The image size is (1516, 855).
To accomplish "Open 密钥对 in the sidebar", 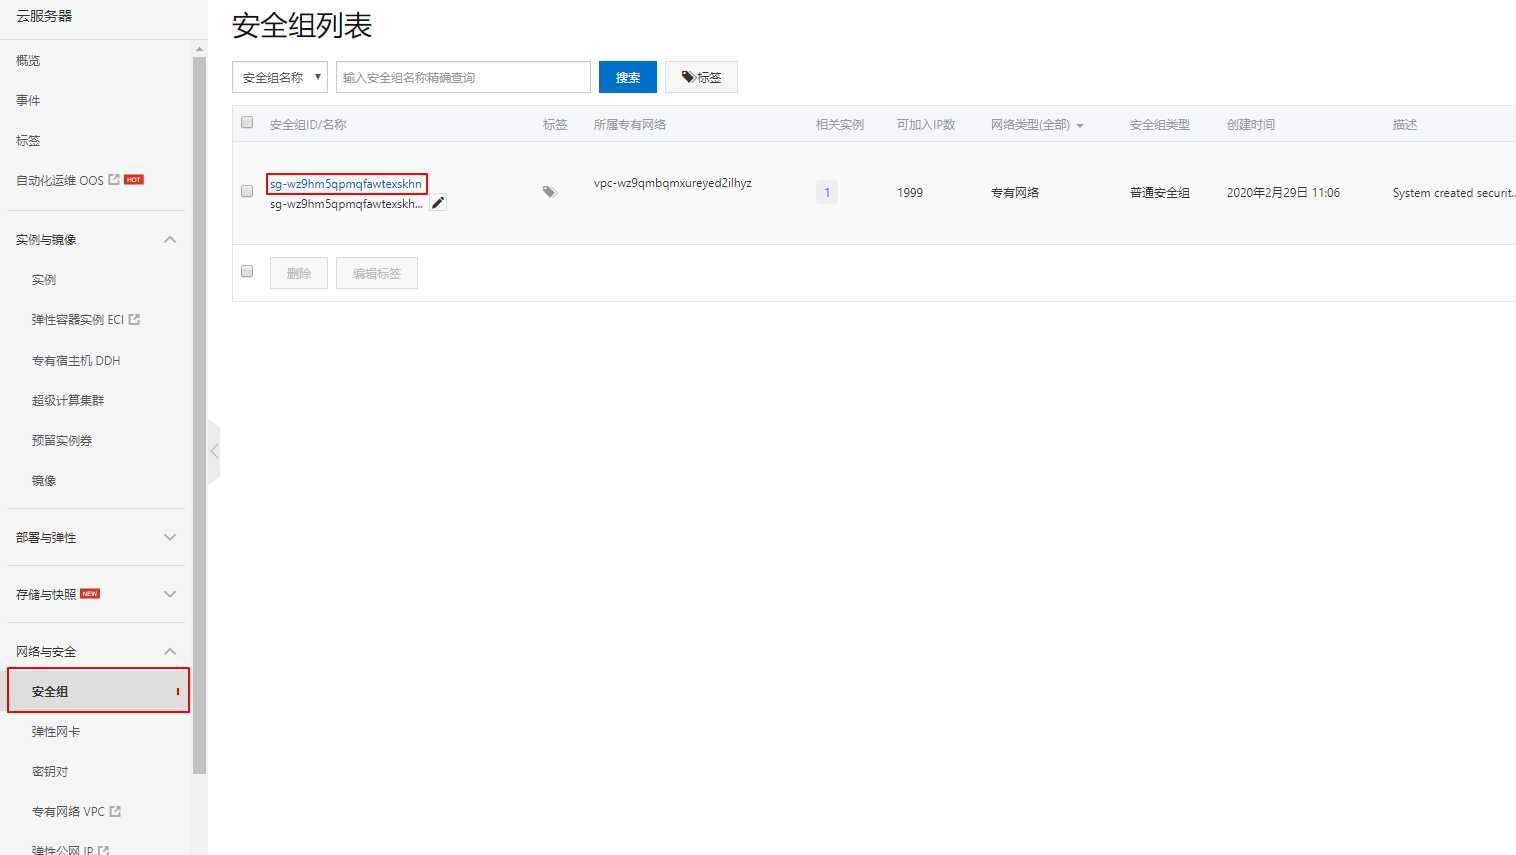I will (50, 772).
